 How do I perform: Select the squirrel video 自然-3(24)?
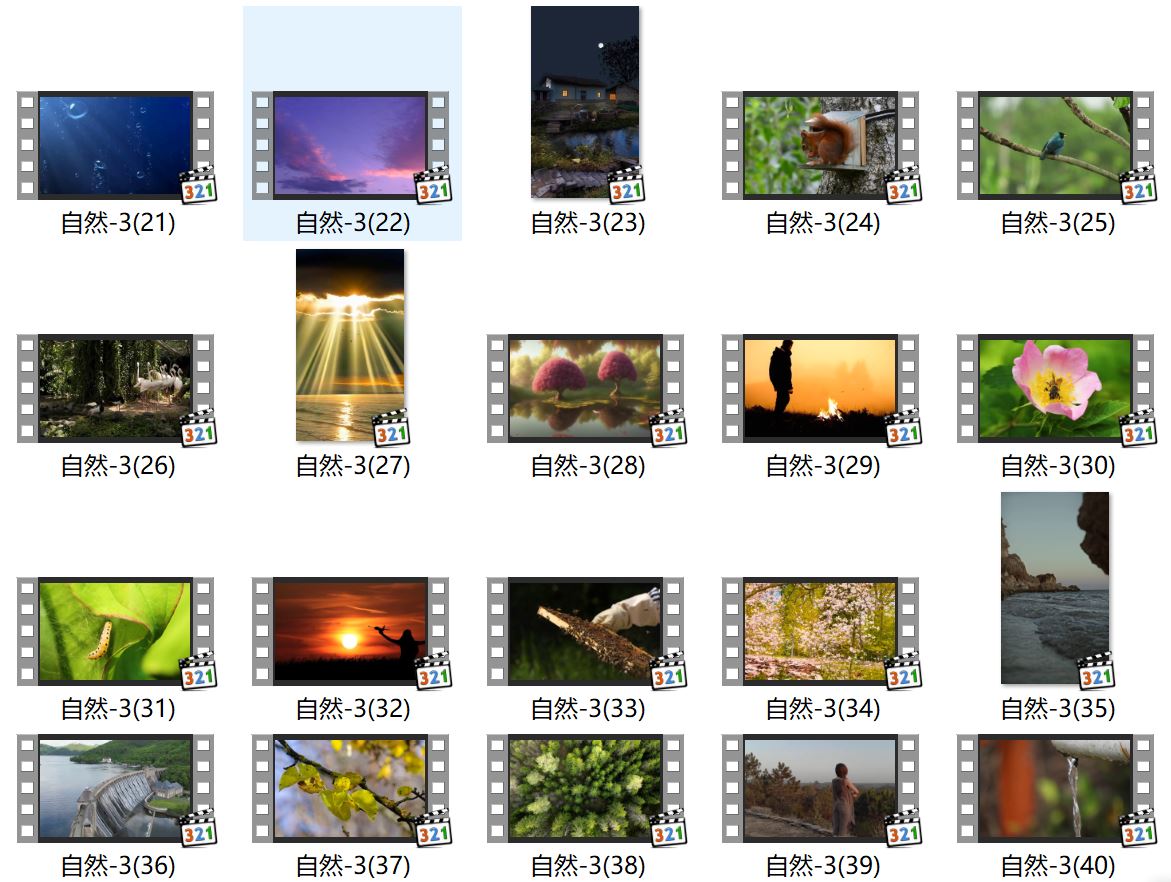pyautogui.click(x=820, y=146)
